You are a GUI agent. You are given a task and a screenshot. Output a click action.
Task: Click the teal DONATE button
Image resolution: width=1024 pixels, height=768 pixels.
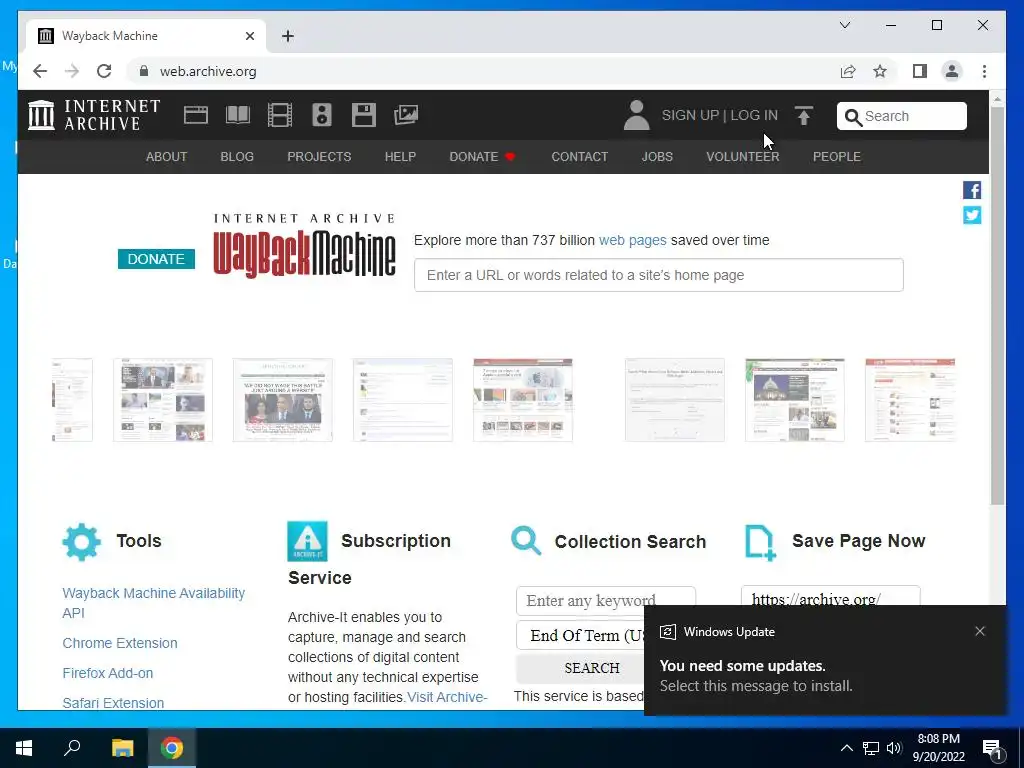(x=156, y=259)
